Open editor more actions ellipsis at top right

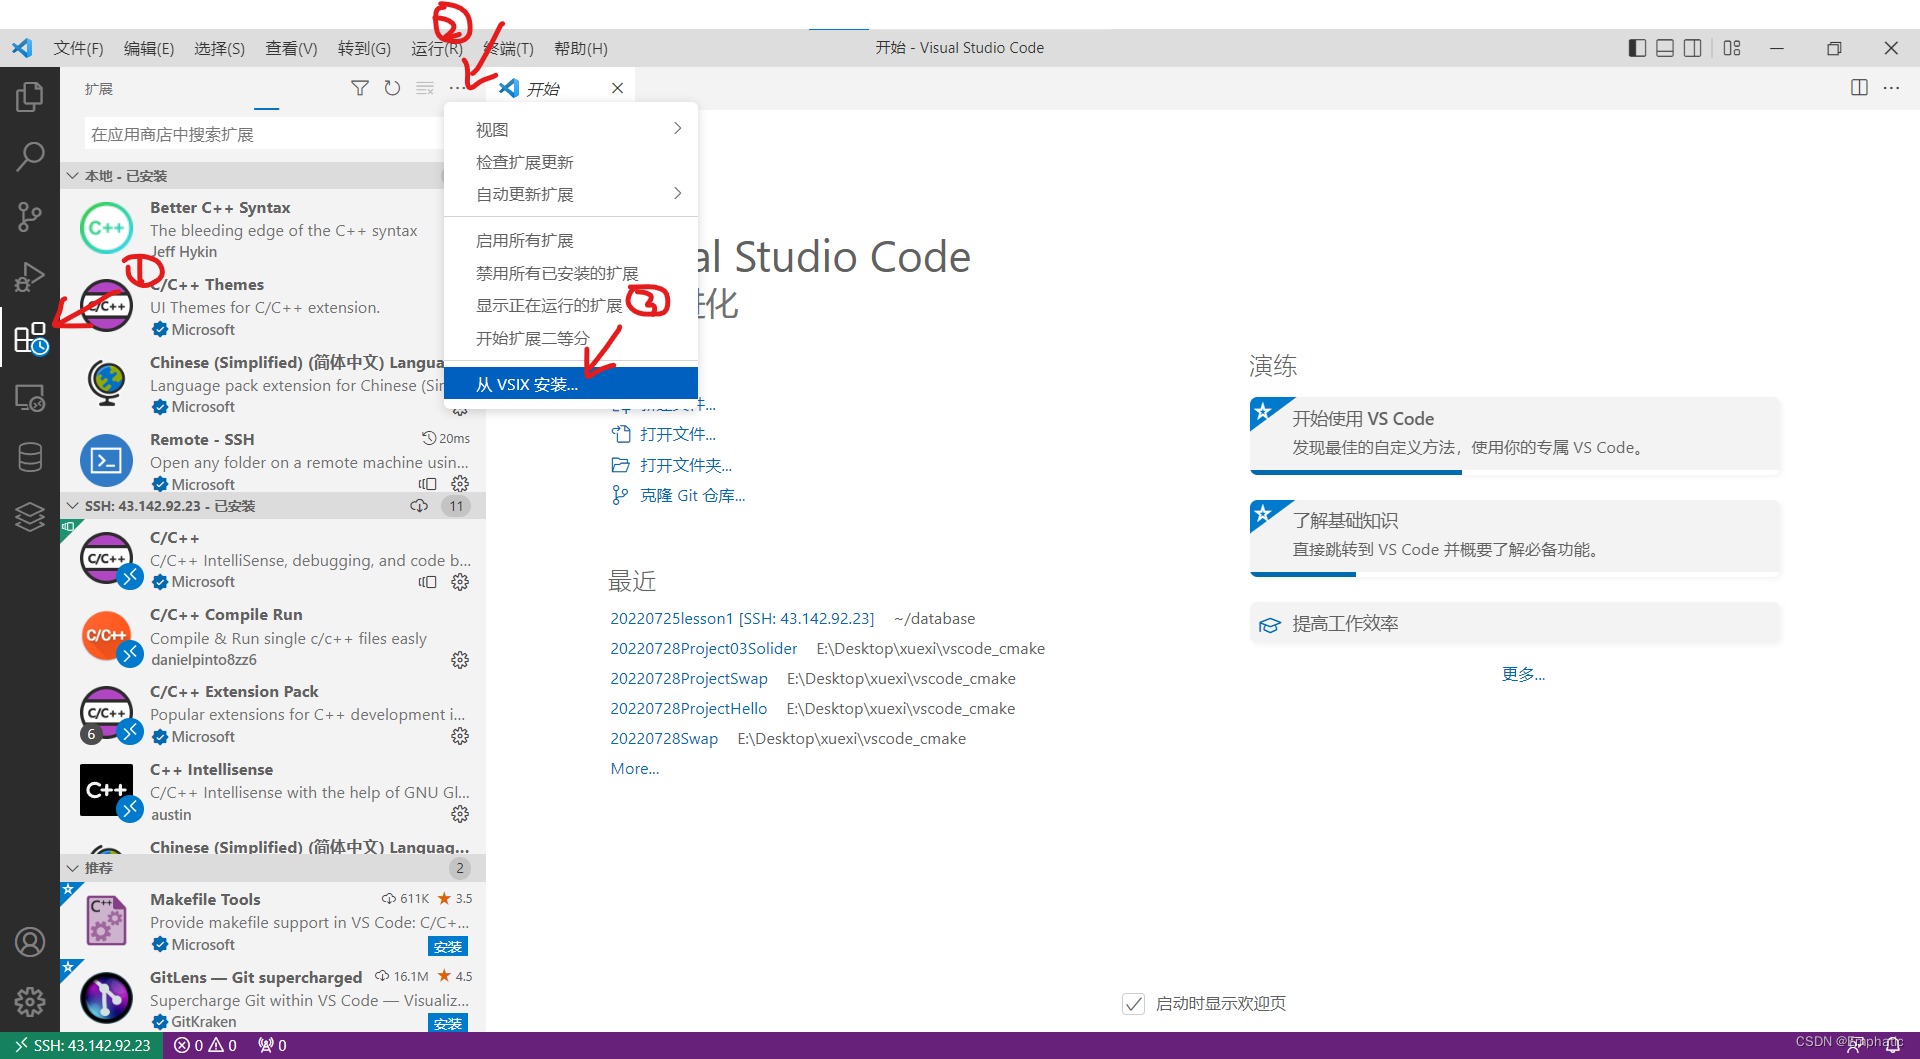1891,88
